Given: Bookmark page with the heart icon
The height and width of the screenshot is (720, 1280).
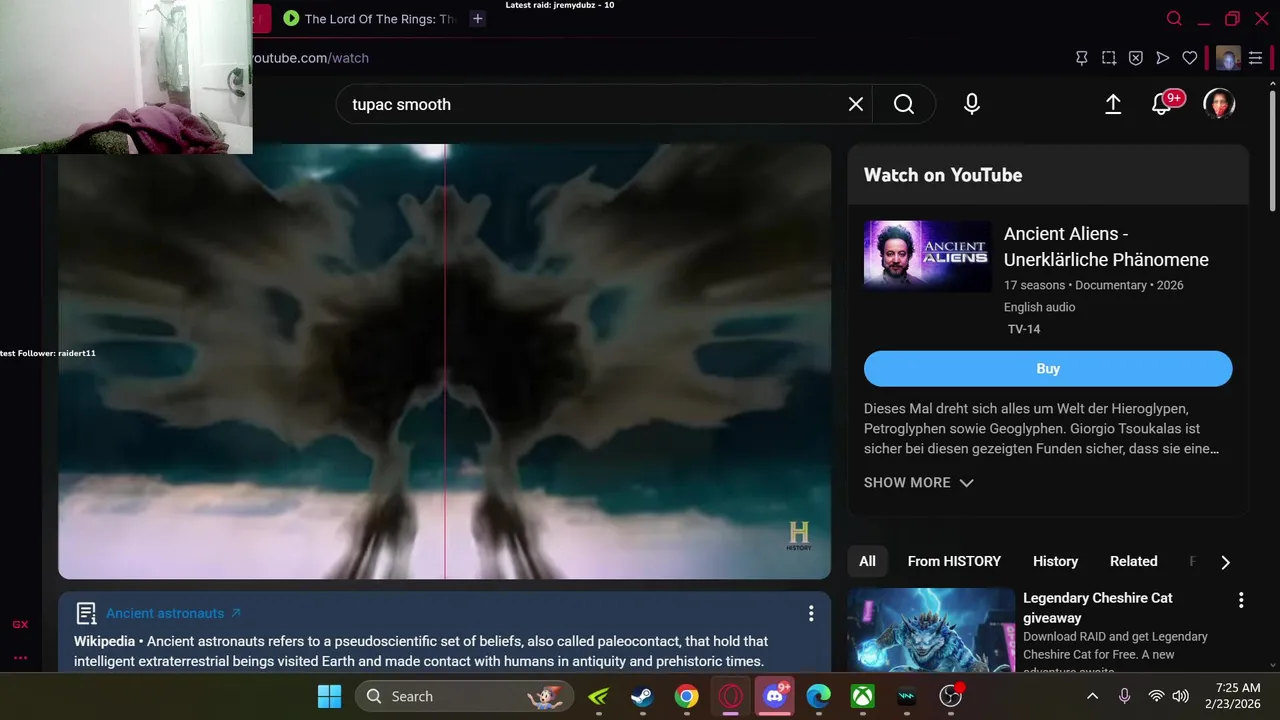Looking at the screenshot, I should [x=1189, y=58].
